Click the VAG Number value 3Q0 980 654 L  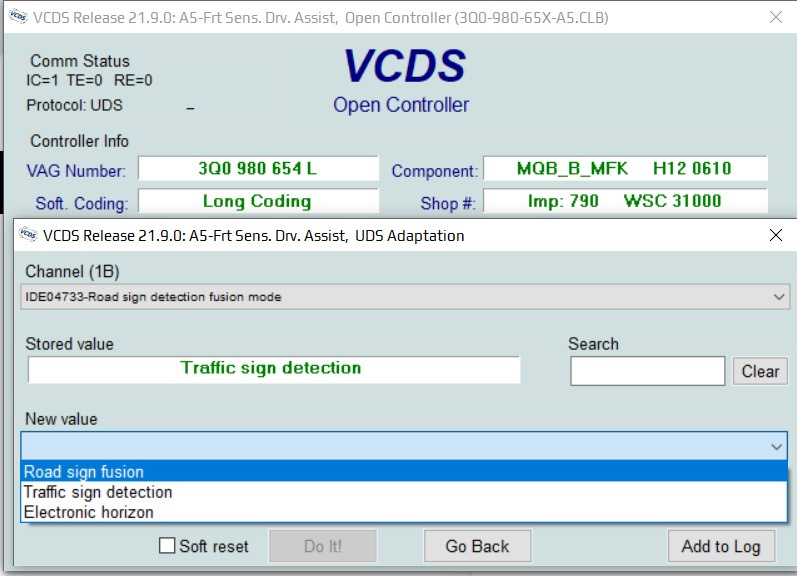coord(258,168)
